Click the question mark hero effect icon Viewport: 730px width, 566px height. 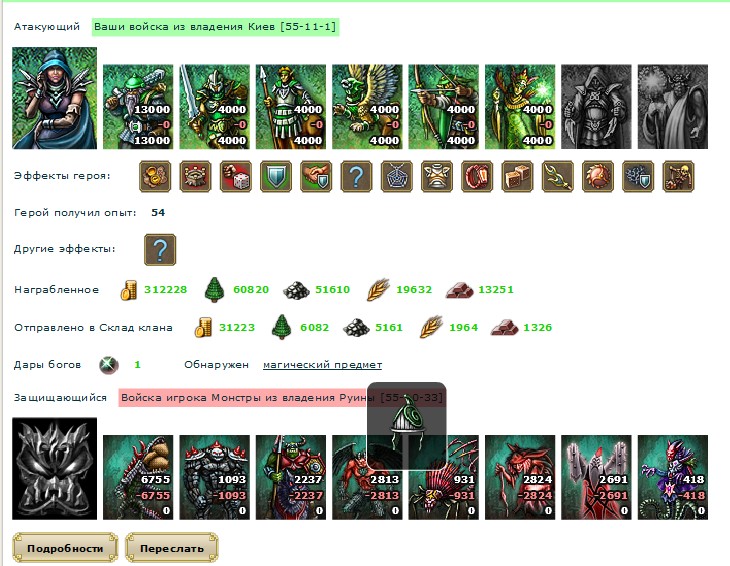pos(356,176)
